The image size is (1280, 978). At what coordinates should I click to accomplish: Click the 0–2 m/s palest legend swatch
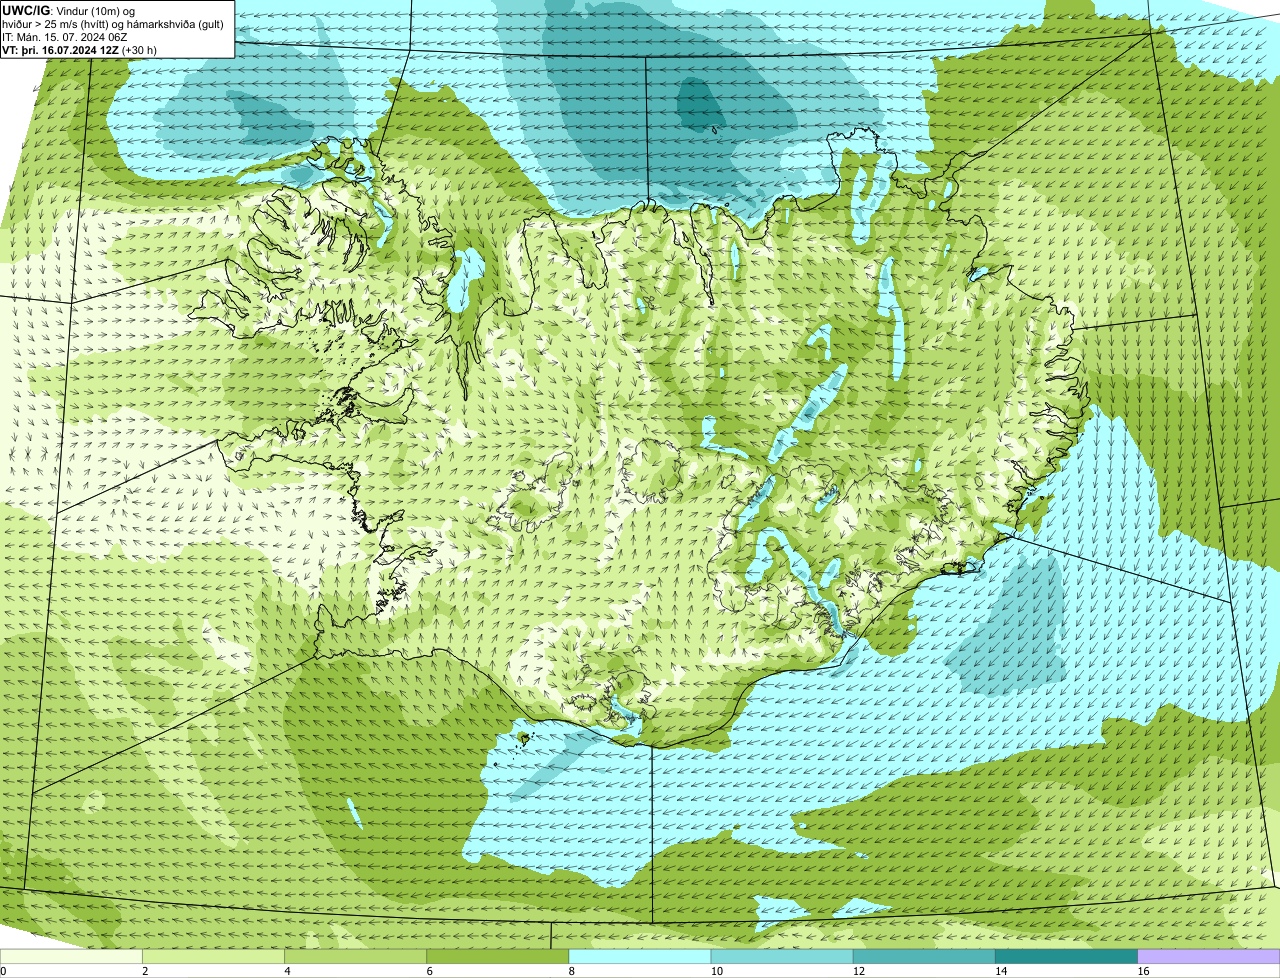pos(71,957)
